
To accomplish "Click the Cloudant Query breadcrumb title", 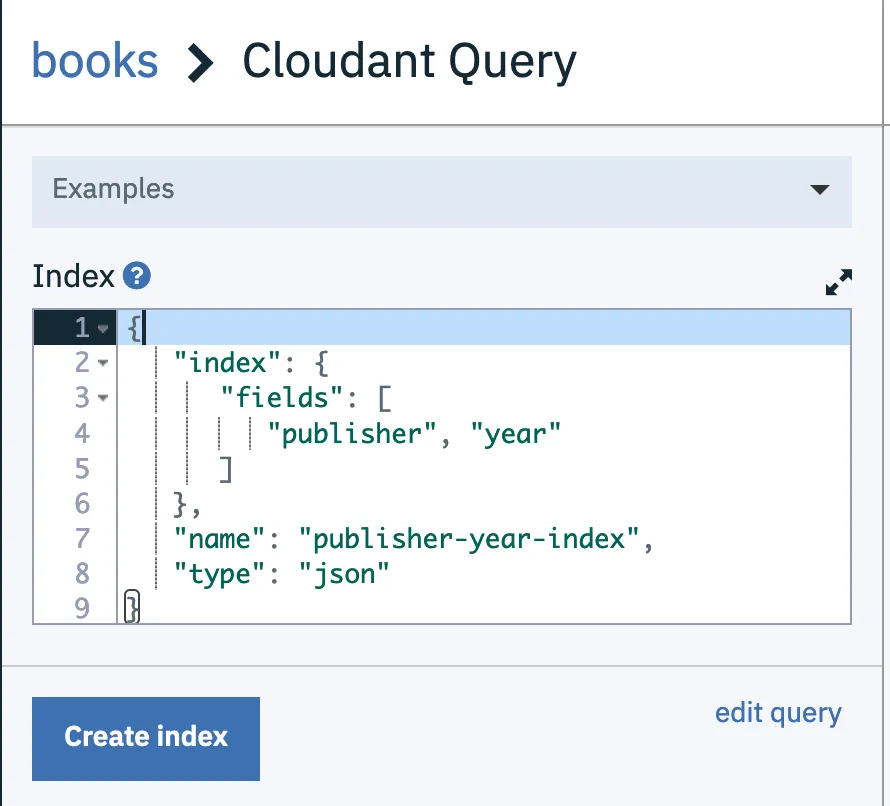I will (x=409, y=62).
